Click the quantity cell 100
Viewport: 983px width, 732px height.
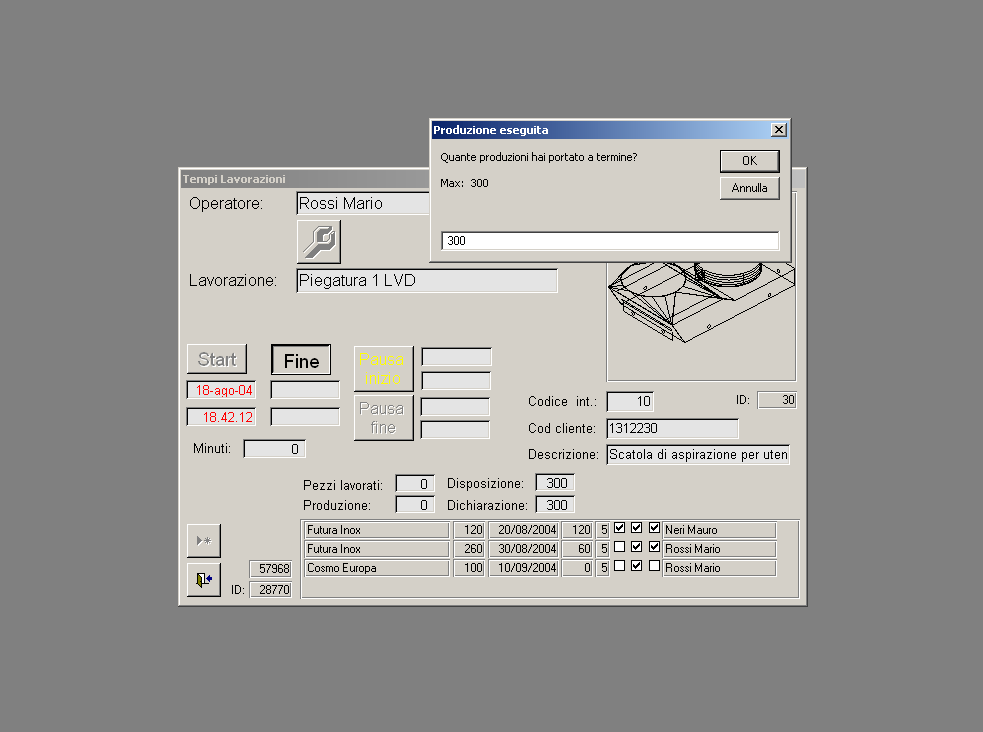click(x=469, y=568)
